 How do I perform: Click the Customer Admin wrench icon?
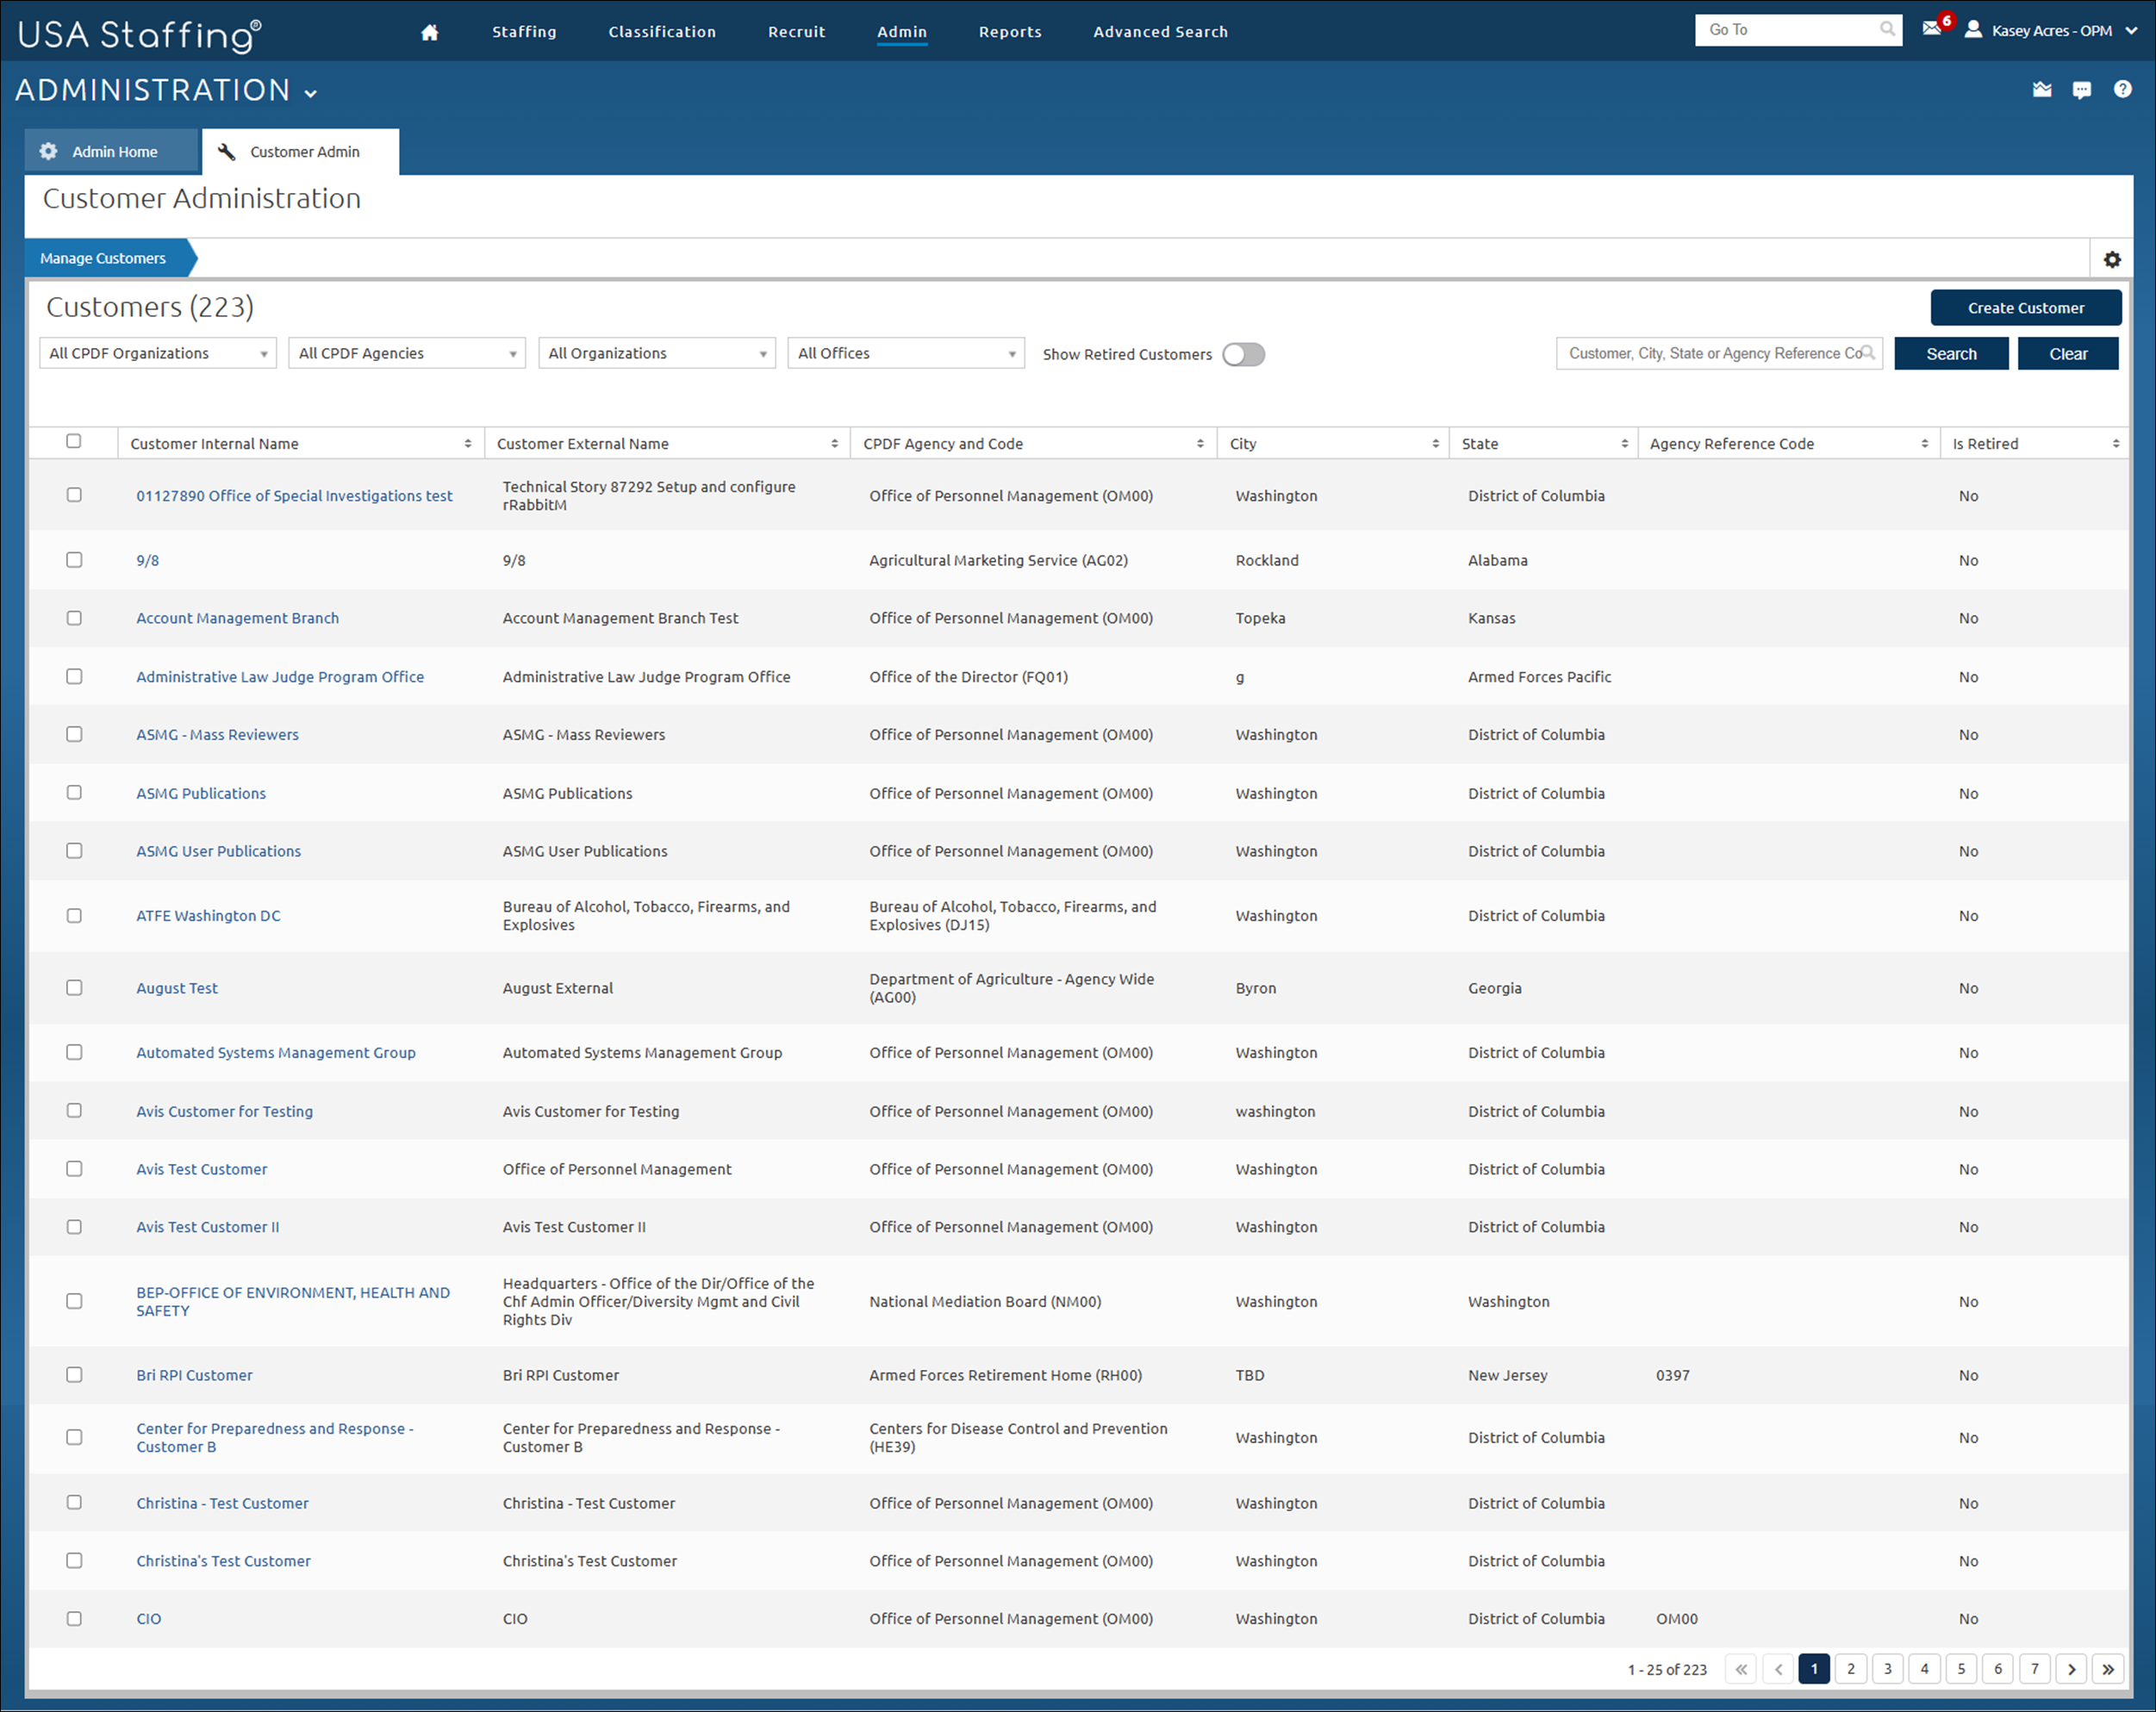227,151
